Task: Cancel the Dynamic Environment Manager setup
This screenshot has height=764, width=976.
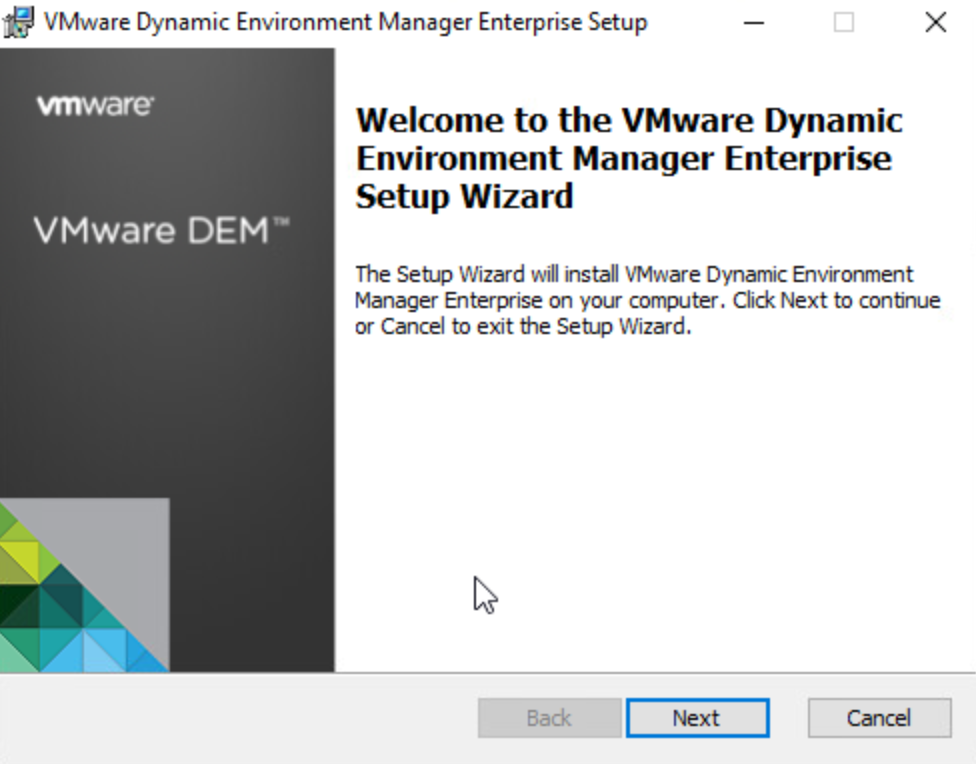Action: (879, 718)
